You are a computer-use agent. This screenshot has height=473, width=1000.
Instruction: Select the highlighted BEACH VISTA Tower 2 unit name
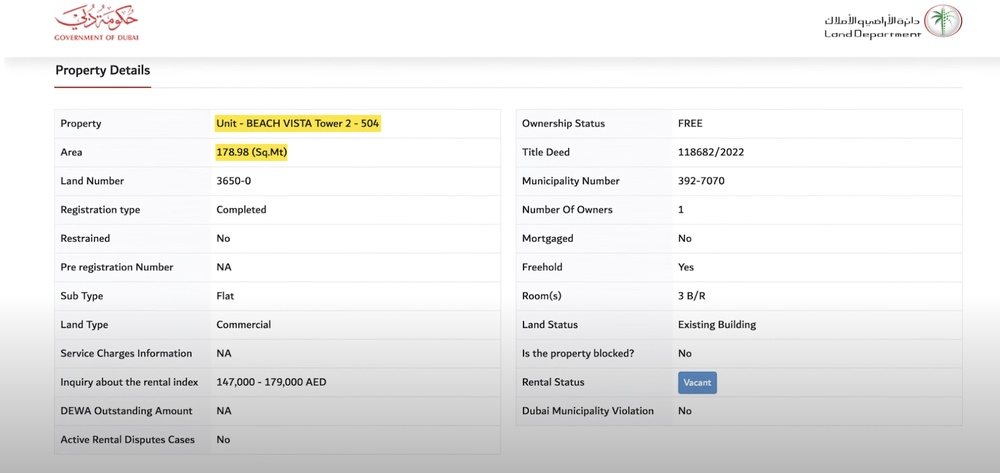click(x=298, y=124)
